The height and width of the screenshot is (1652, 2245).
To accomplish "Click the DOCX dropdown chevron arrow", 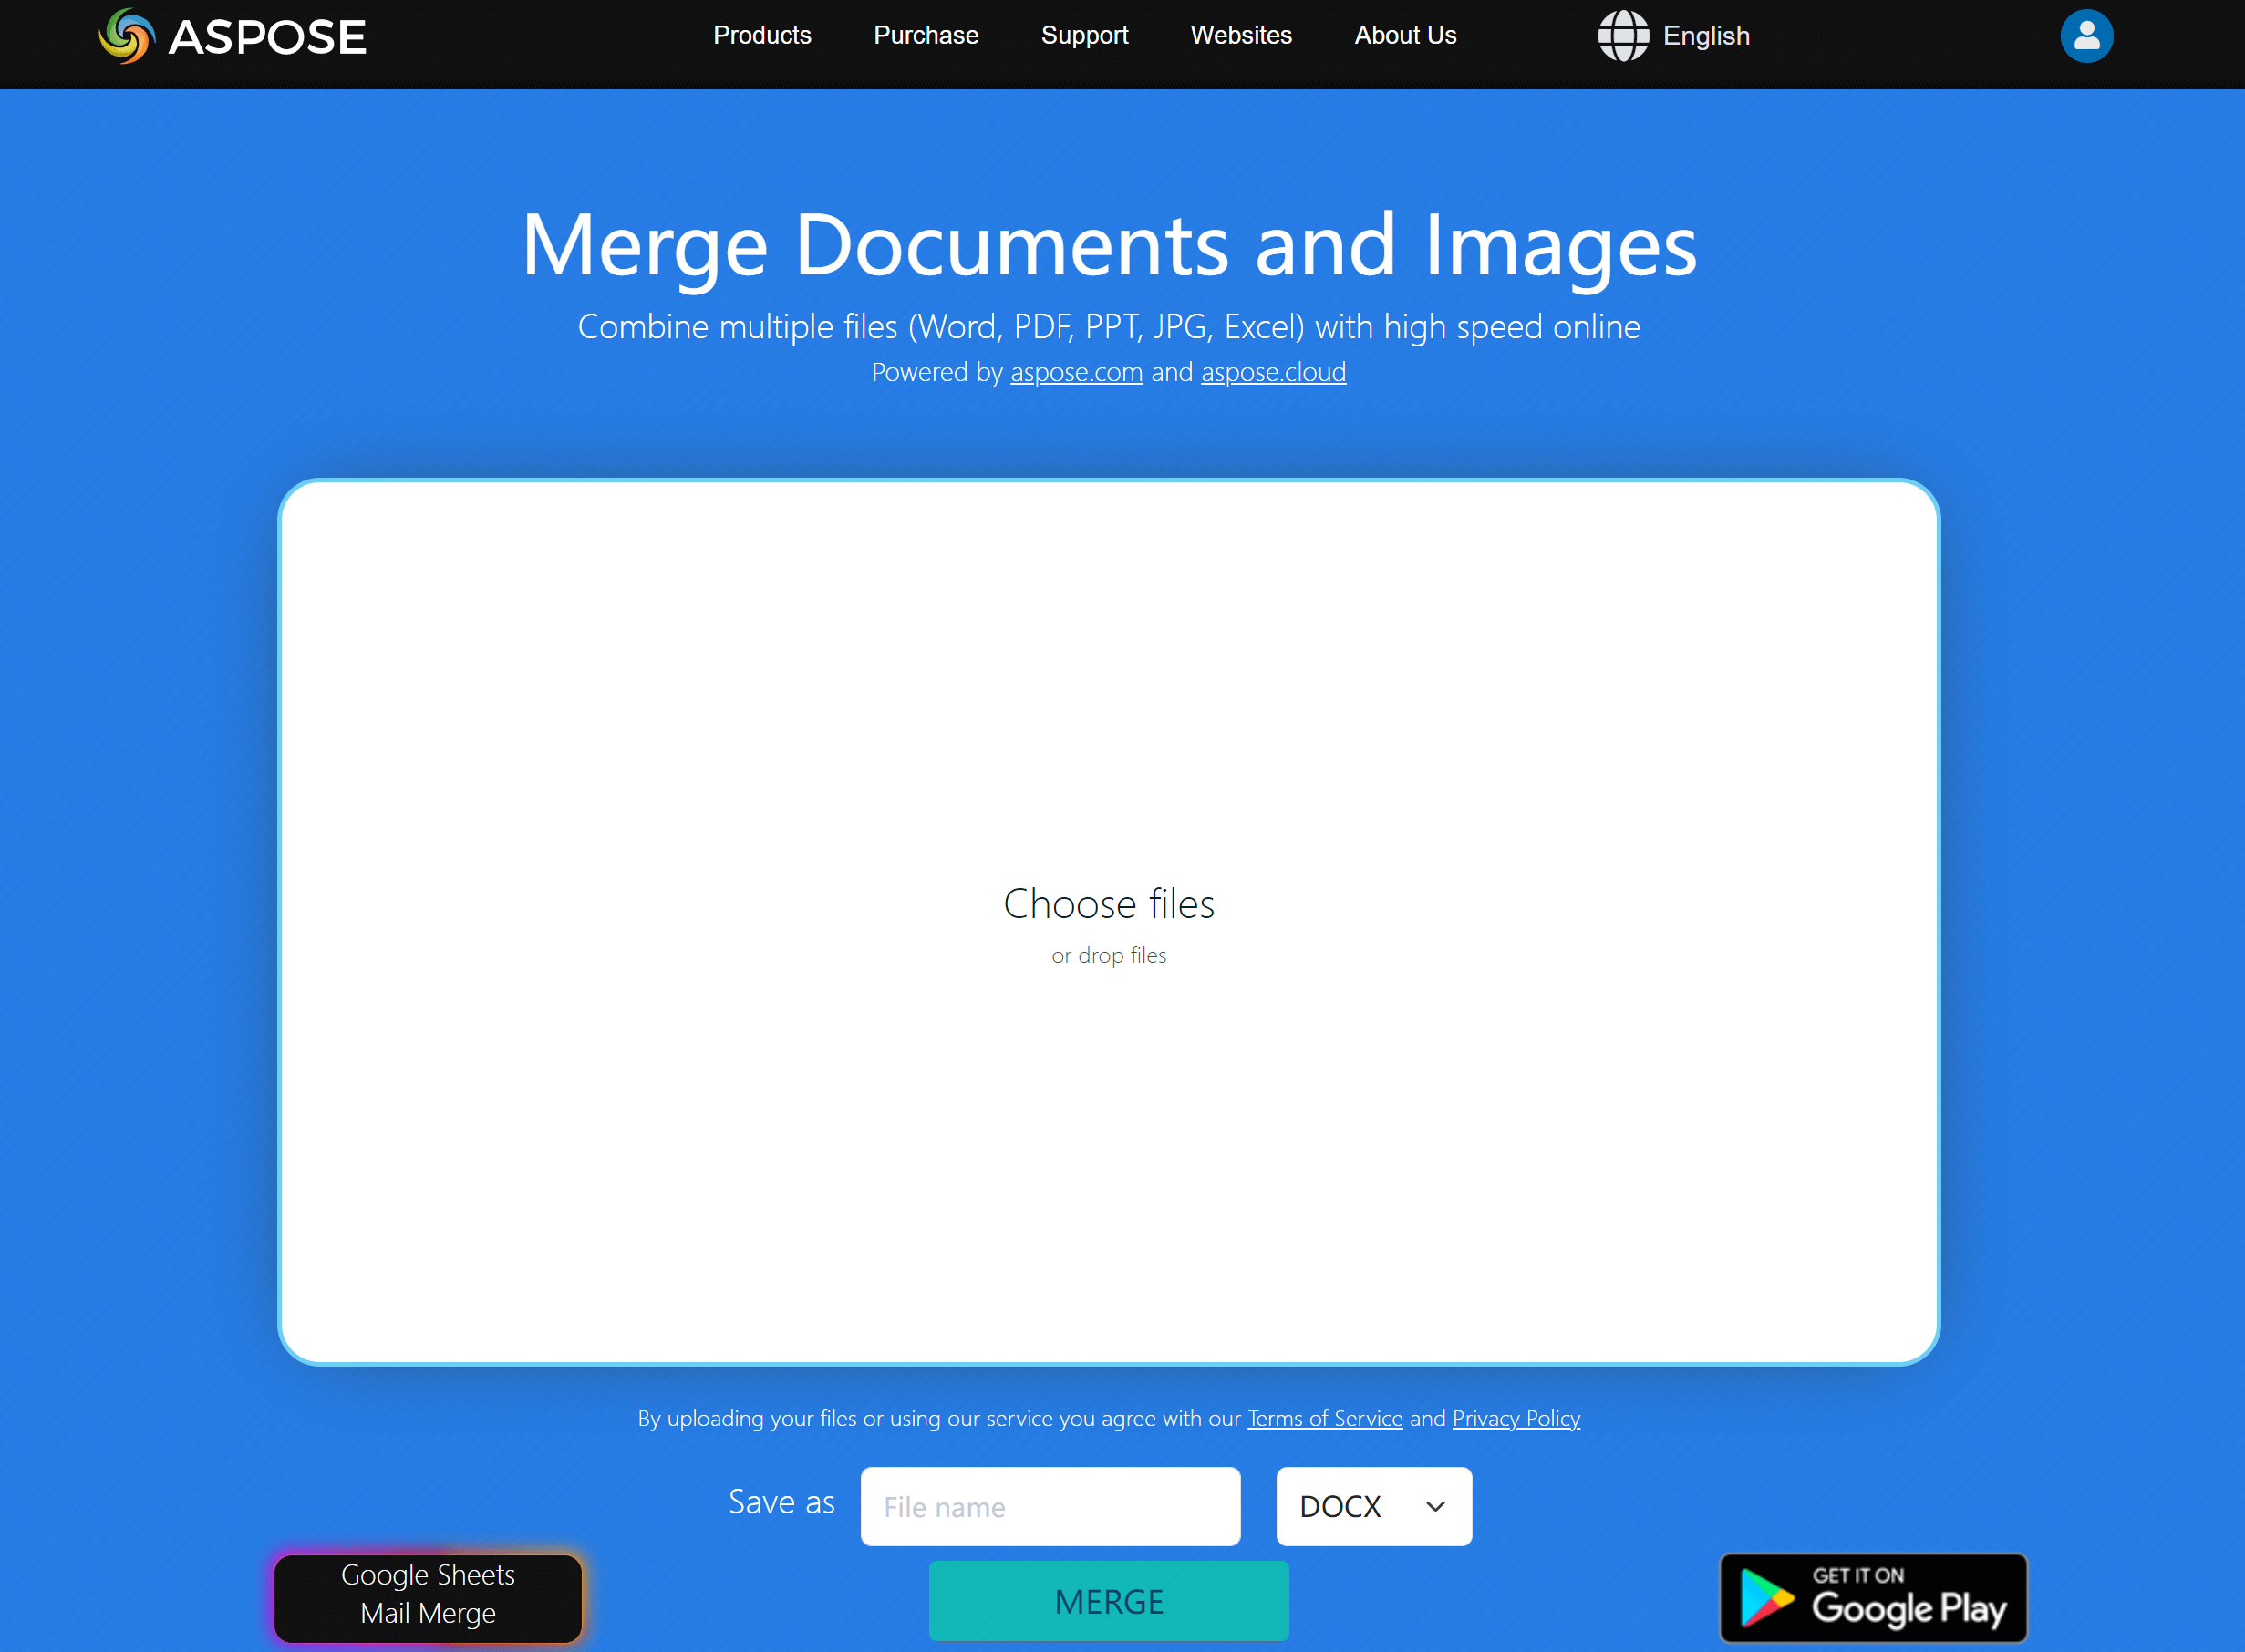I will point(1435,1506).
